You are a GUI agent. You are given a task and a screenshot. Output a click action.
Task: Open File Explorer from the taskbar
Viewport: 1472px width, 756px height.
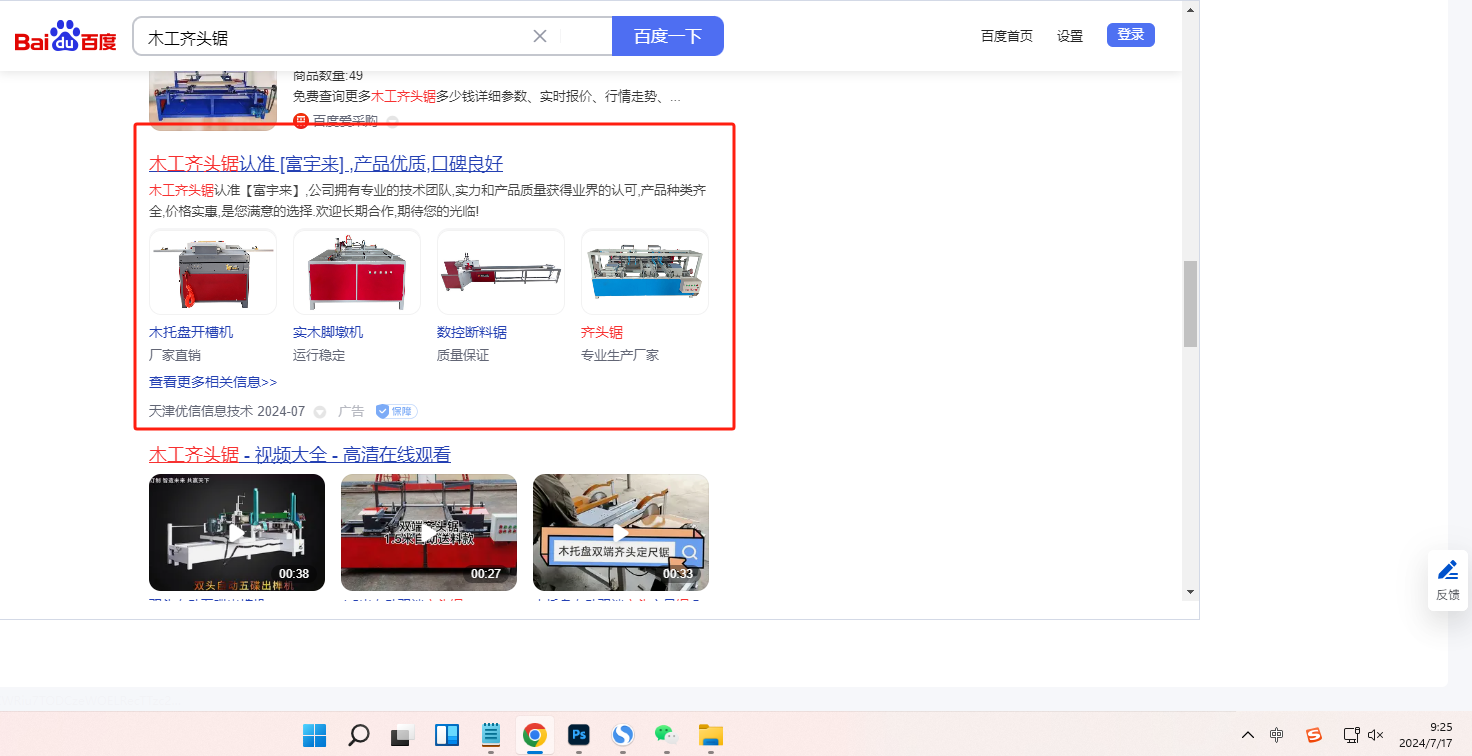710,735
